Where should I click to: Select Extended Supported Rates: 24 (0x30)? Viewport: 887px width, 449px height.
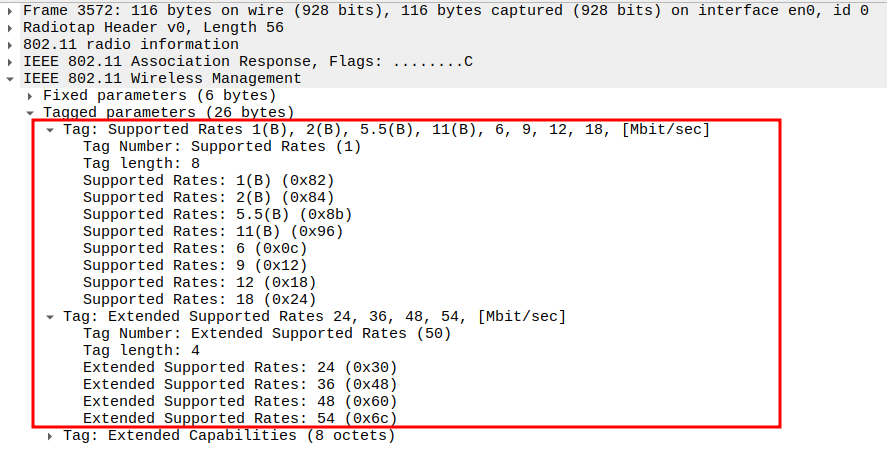[240, 367]
